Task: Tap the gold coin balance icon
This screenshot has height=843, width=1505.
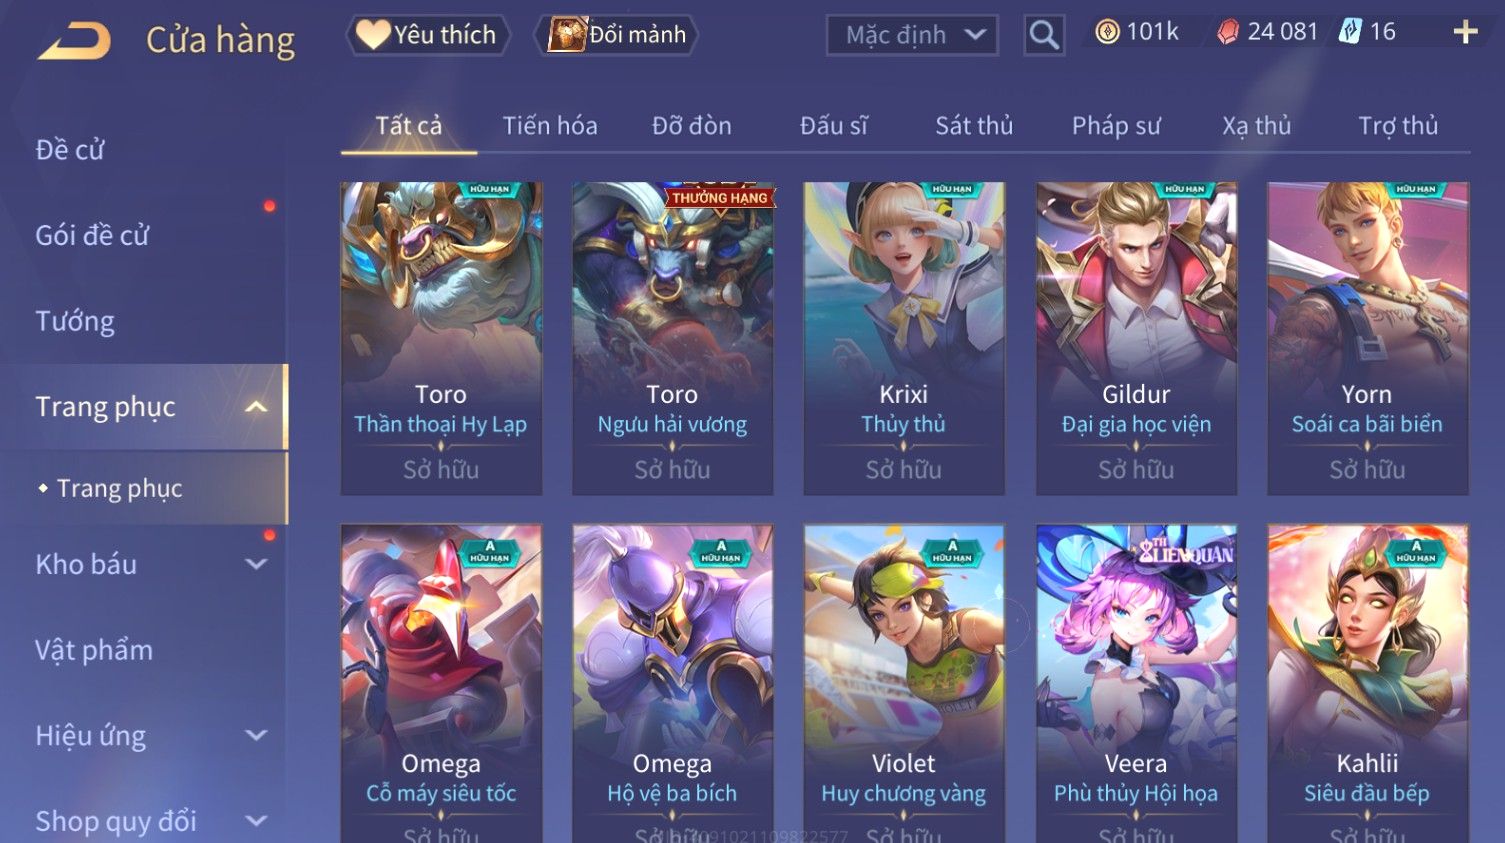Action: pyautogui.click(x=1107, y=33)
